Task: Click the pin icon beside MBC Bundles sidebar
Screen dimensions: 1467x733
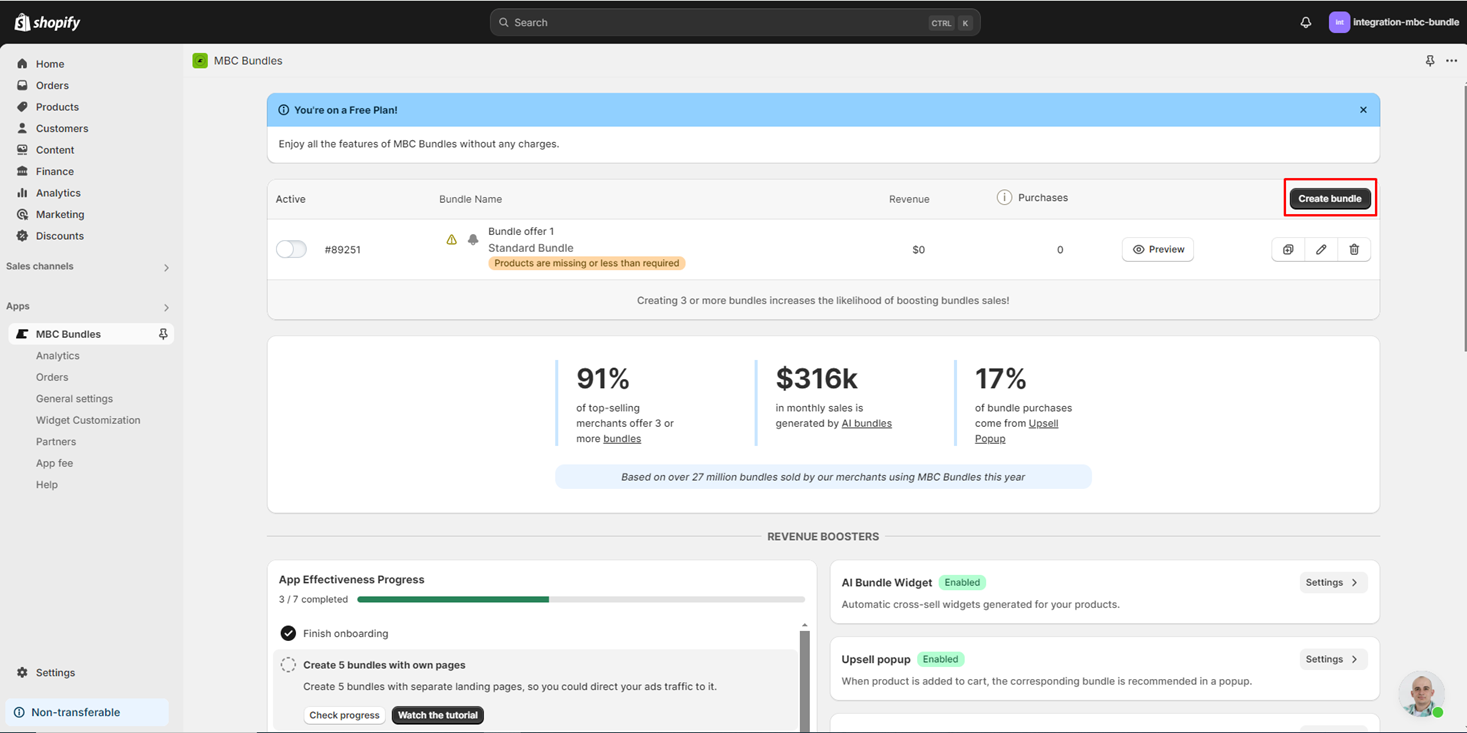Action: click(x=163, y=334)
